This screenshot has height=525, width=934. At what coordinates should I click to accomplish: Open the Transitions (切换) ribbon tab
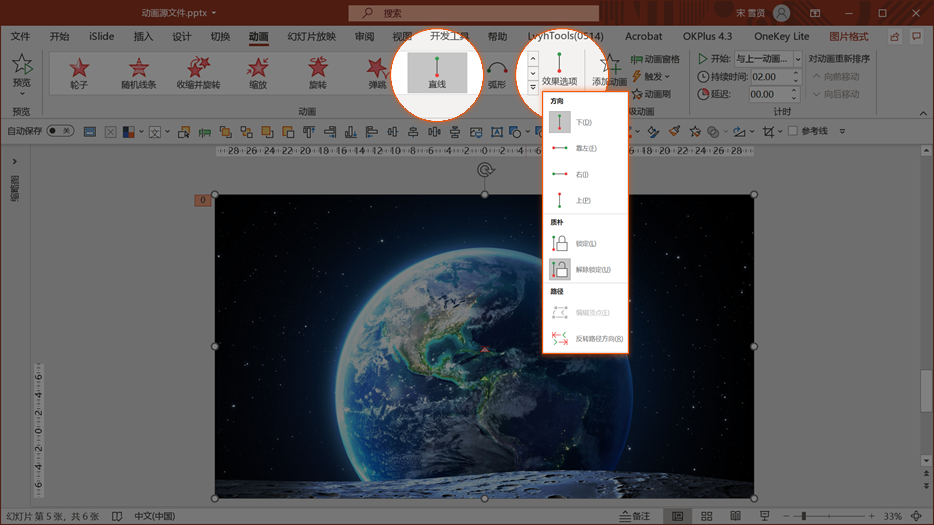(x=220, y=36)
